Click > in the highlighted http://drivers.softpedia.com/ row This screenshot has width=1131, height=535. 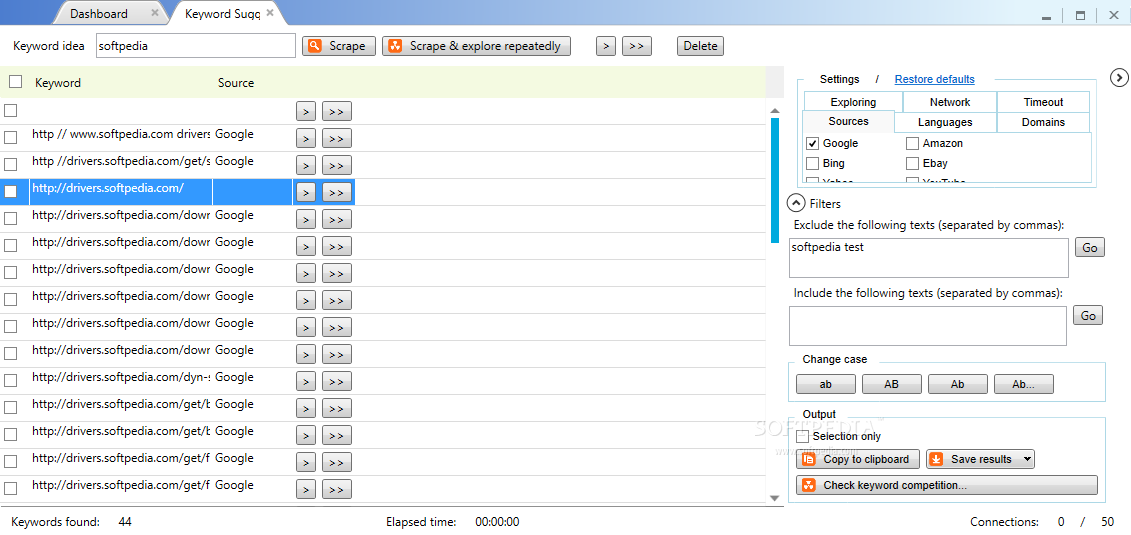click(306, 193)
